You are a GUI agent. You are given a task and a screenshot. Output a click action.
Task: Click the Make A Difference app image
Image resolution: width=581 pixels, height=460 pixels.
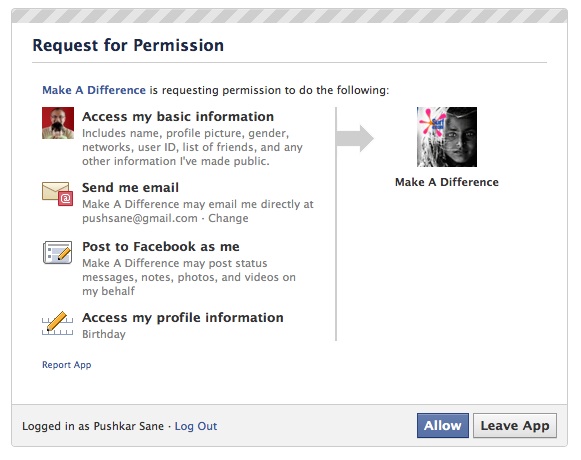coord(447,137)
